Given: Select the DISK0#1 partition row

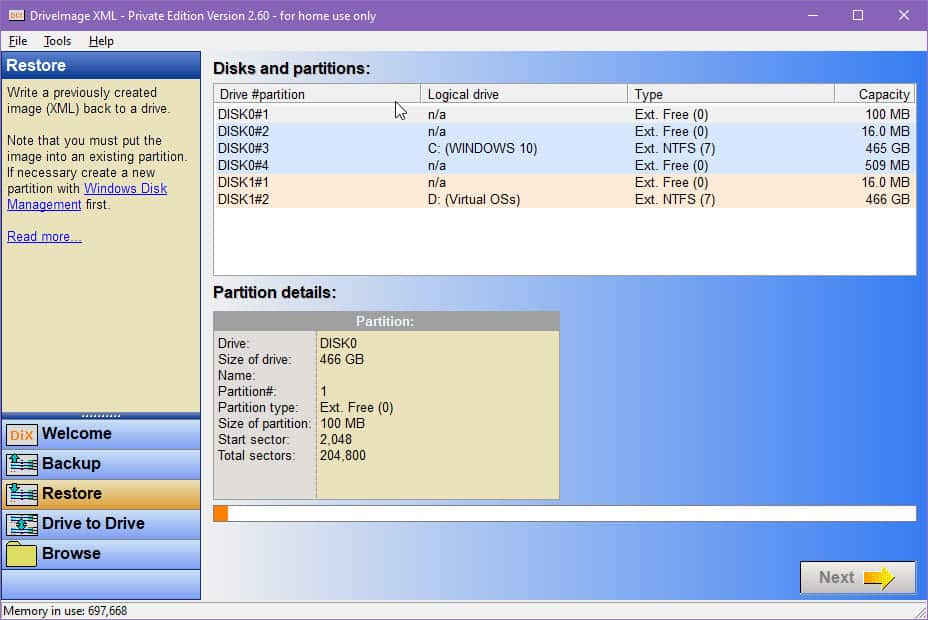Looking at the screenshot, I should (564, 114).
